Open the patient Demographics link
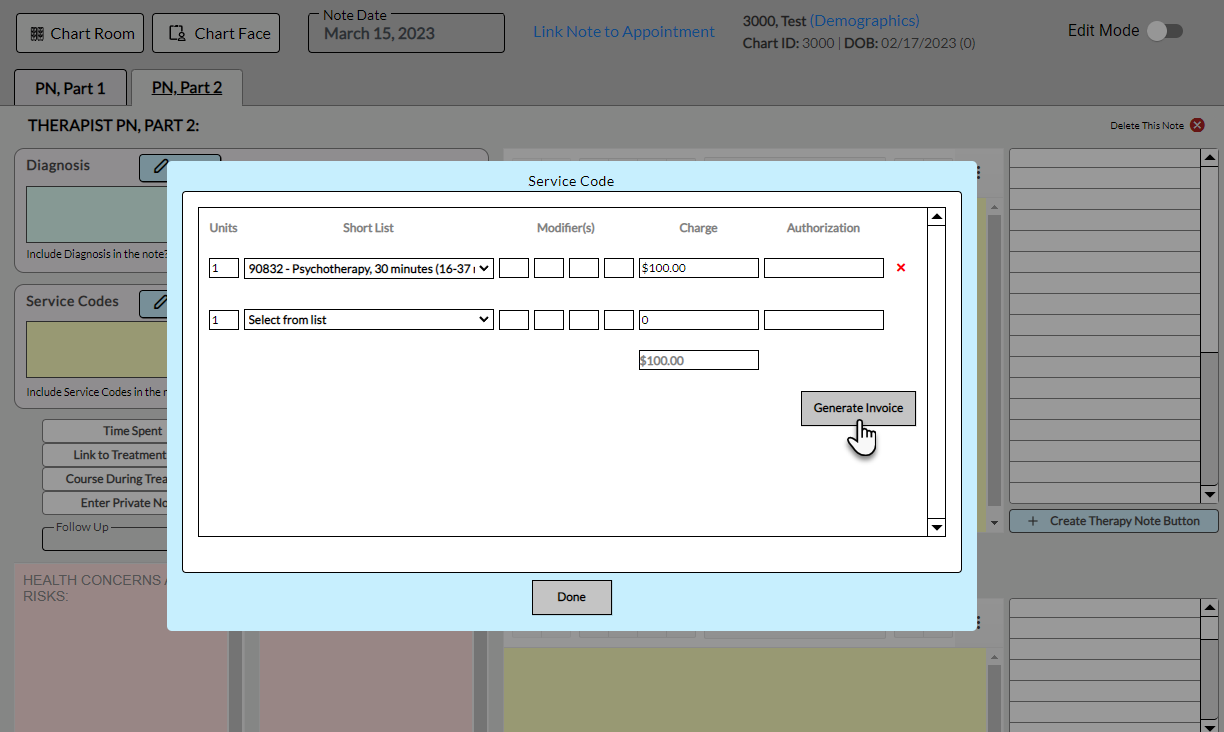 tap(864, 21)
